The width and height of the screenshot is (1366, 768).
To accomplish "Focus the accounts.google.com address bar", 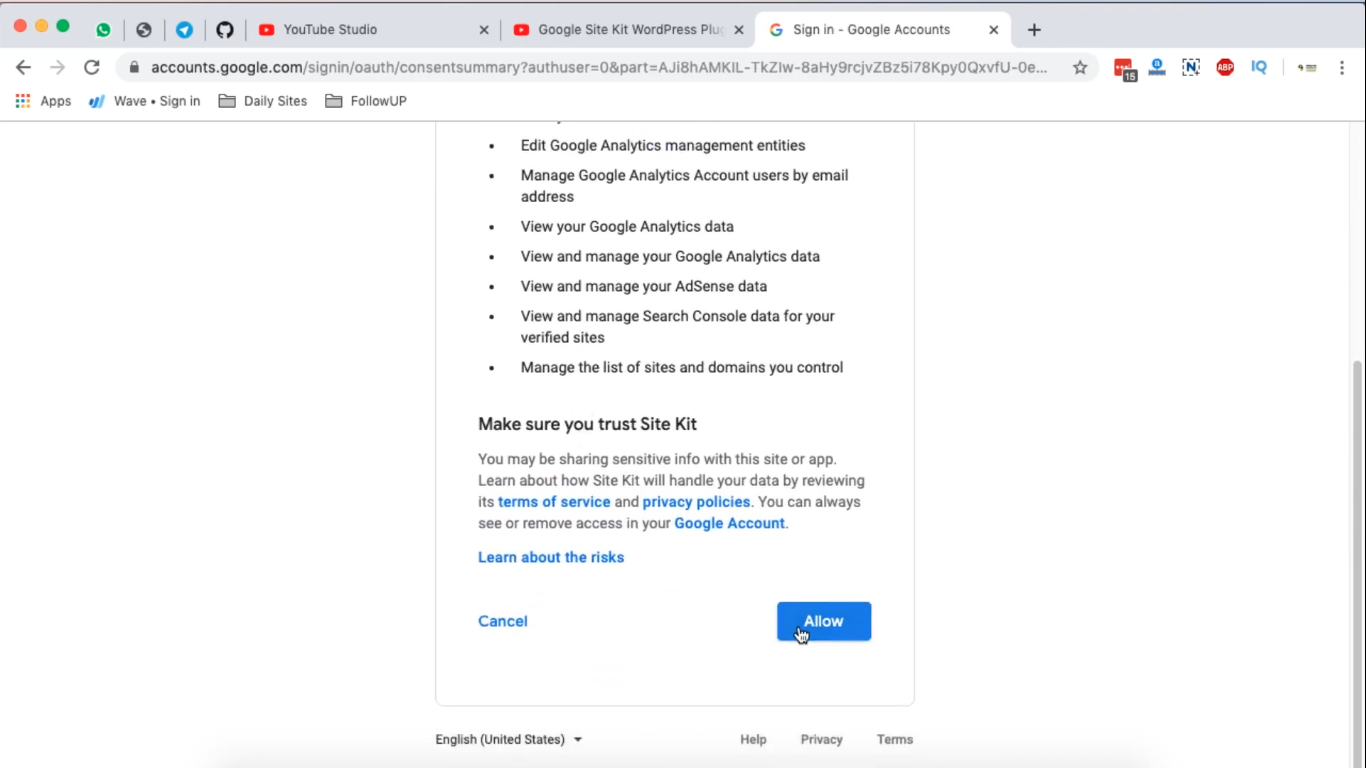I will click(600, 68).
